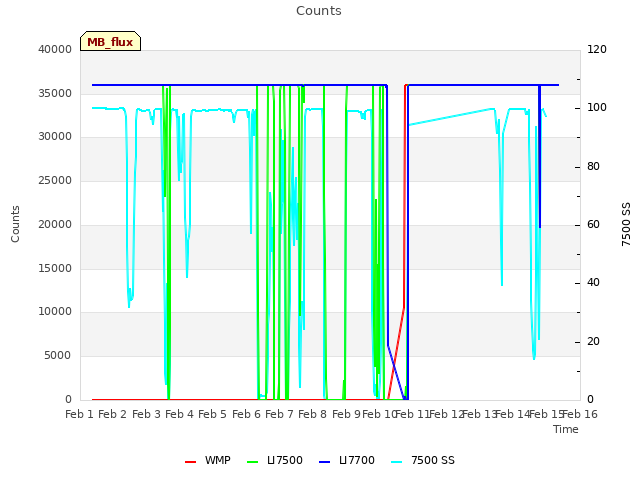Click the 60 right-axis tick label
The height and width of the screenshot is (480, 640).
[x=593, y=224]
